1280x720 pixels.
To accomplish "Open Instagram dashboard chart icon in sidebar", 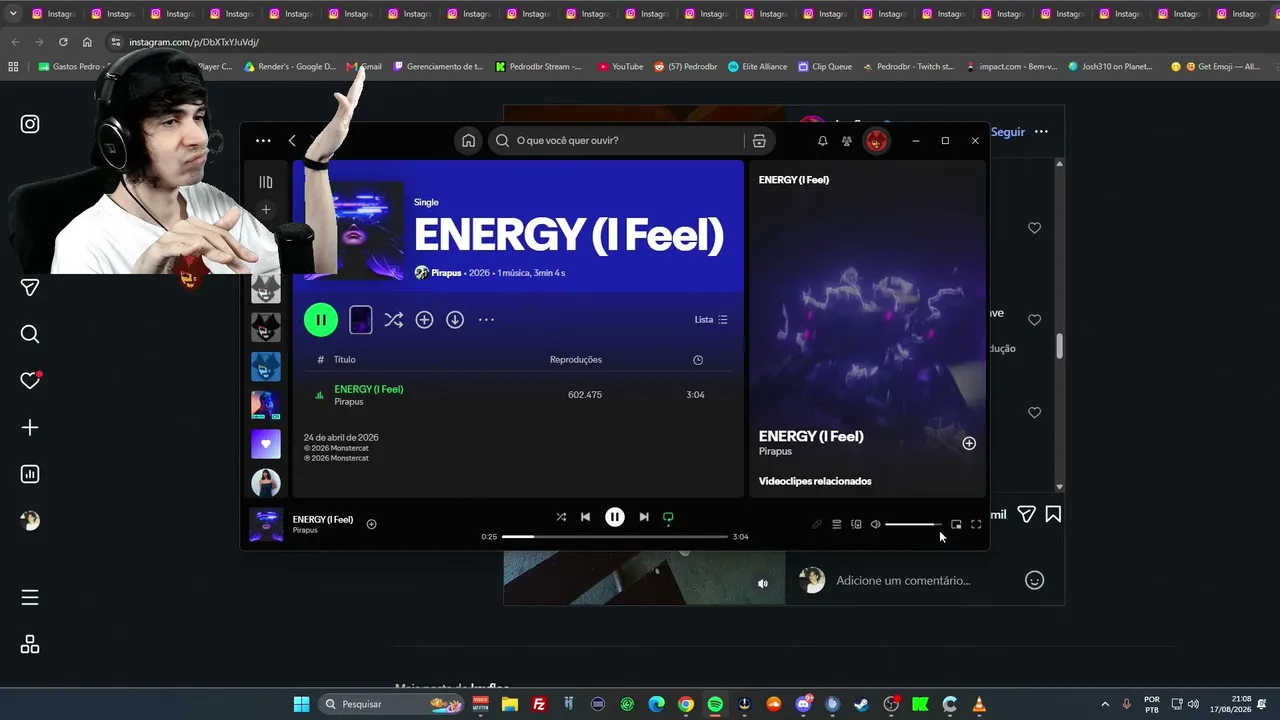I will [30, 474].
